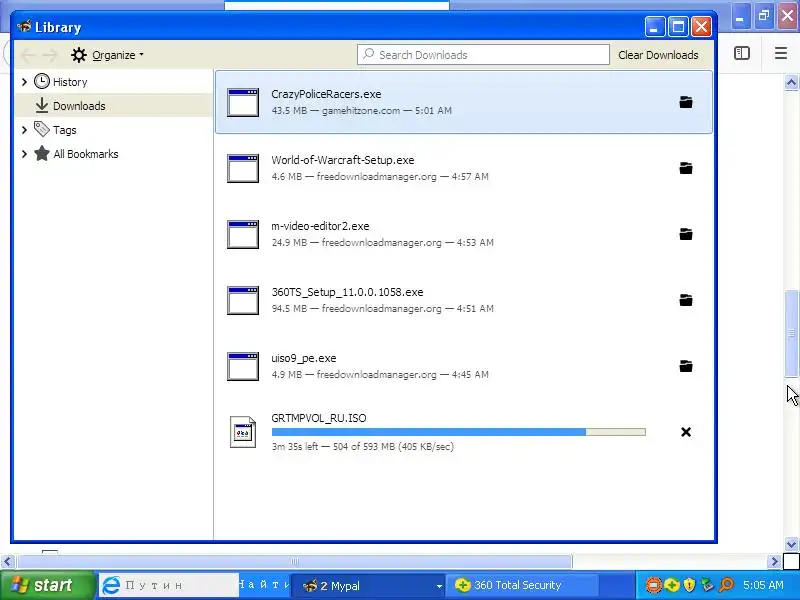Click the green plus 360 tray icon
Screen dimensions: 800x600
[x=671, y=585]
